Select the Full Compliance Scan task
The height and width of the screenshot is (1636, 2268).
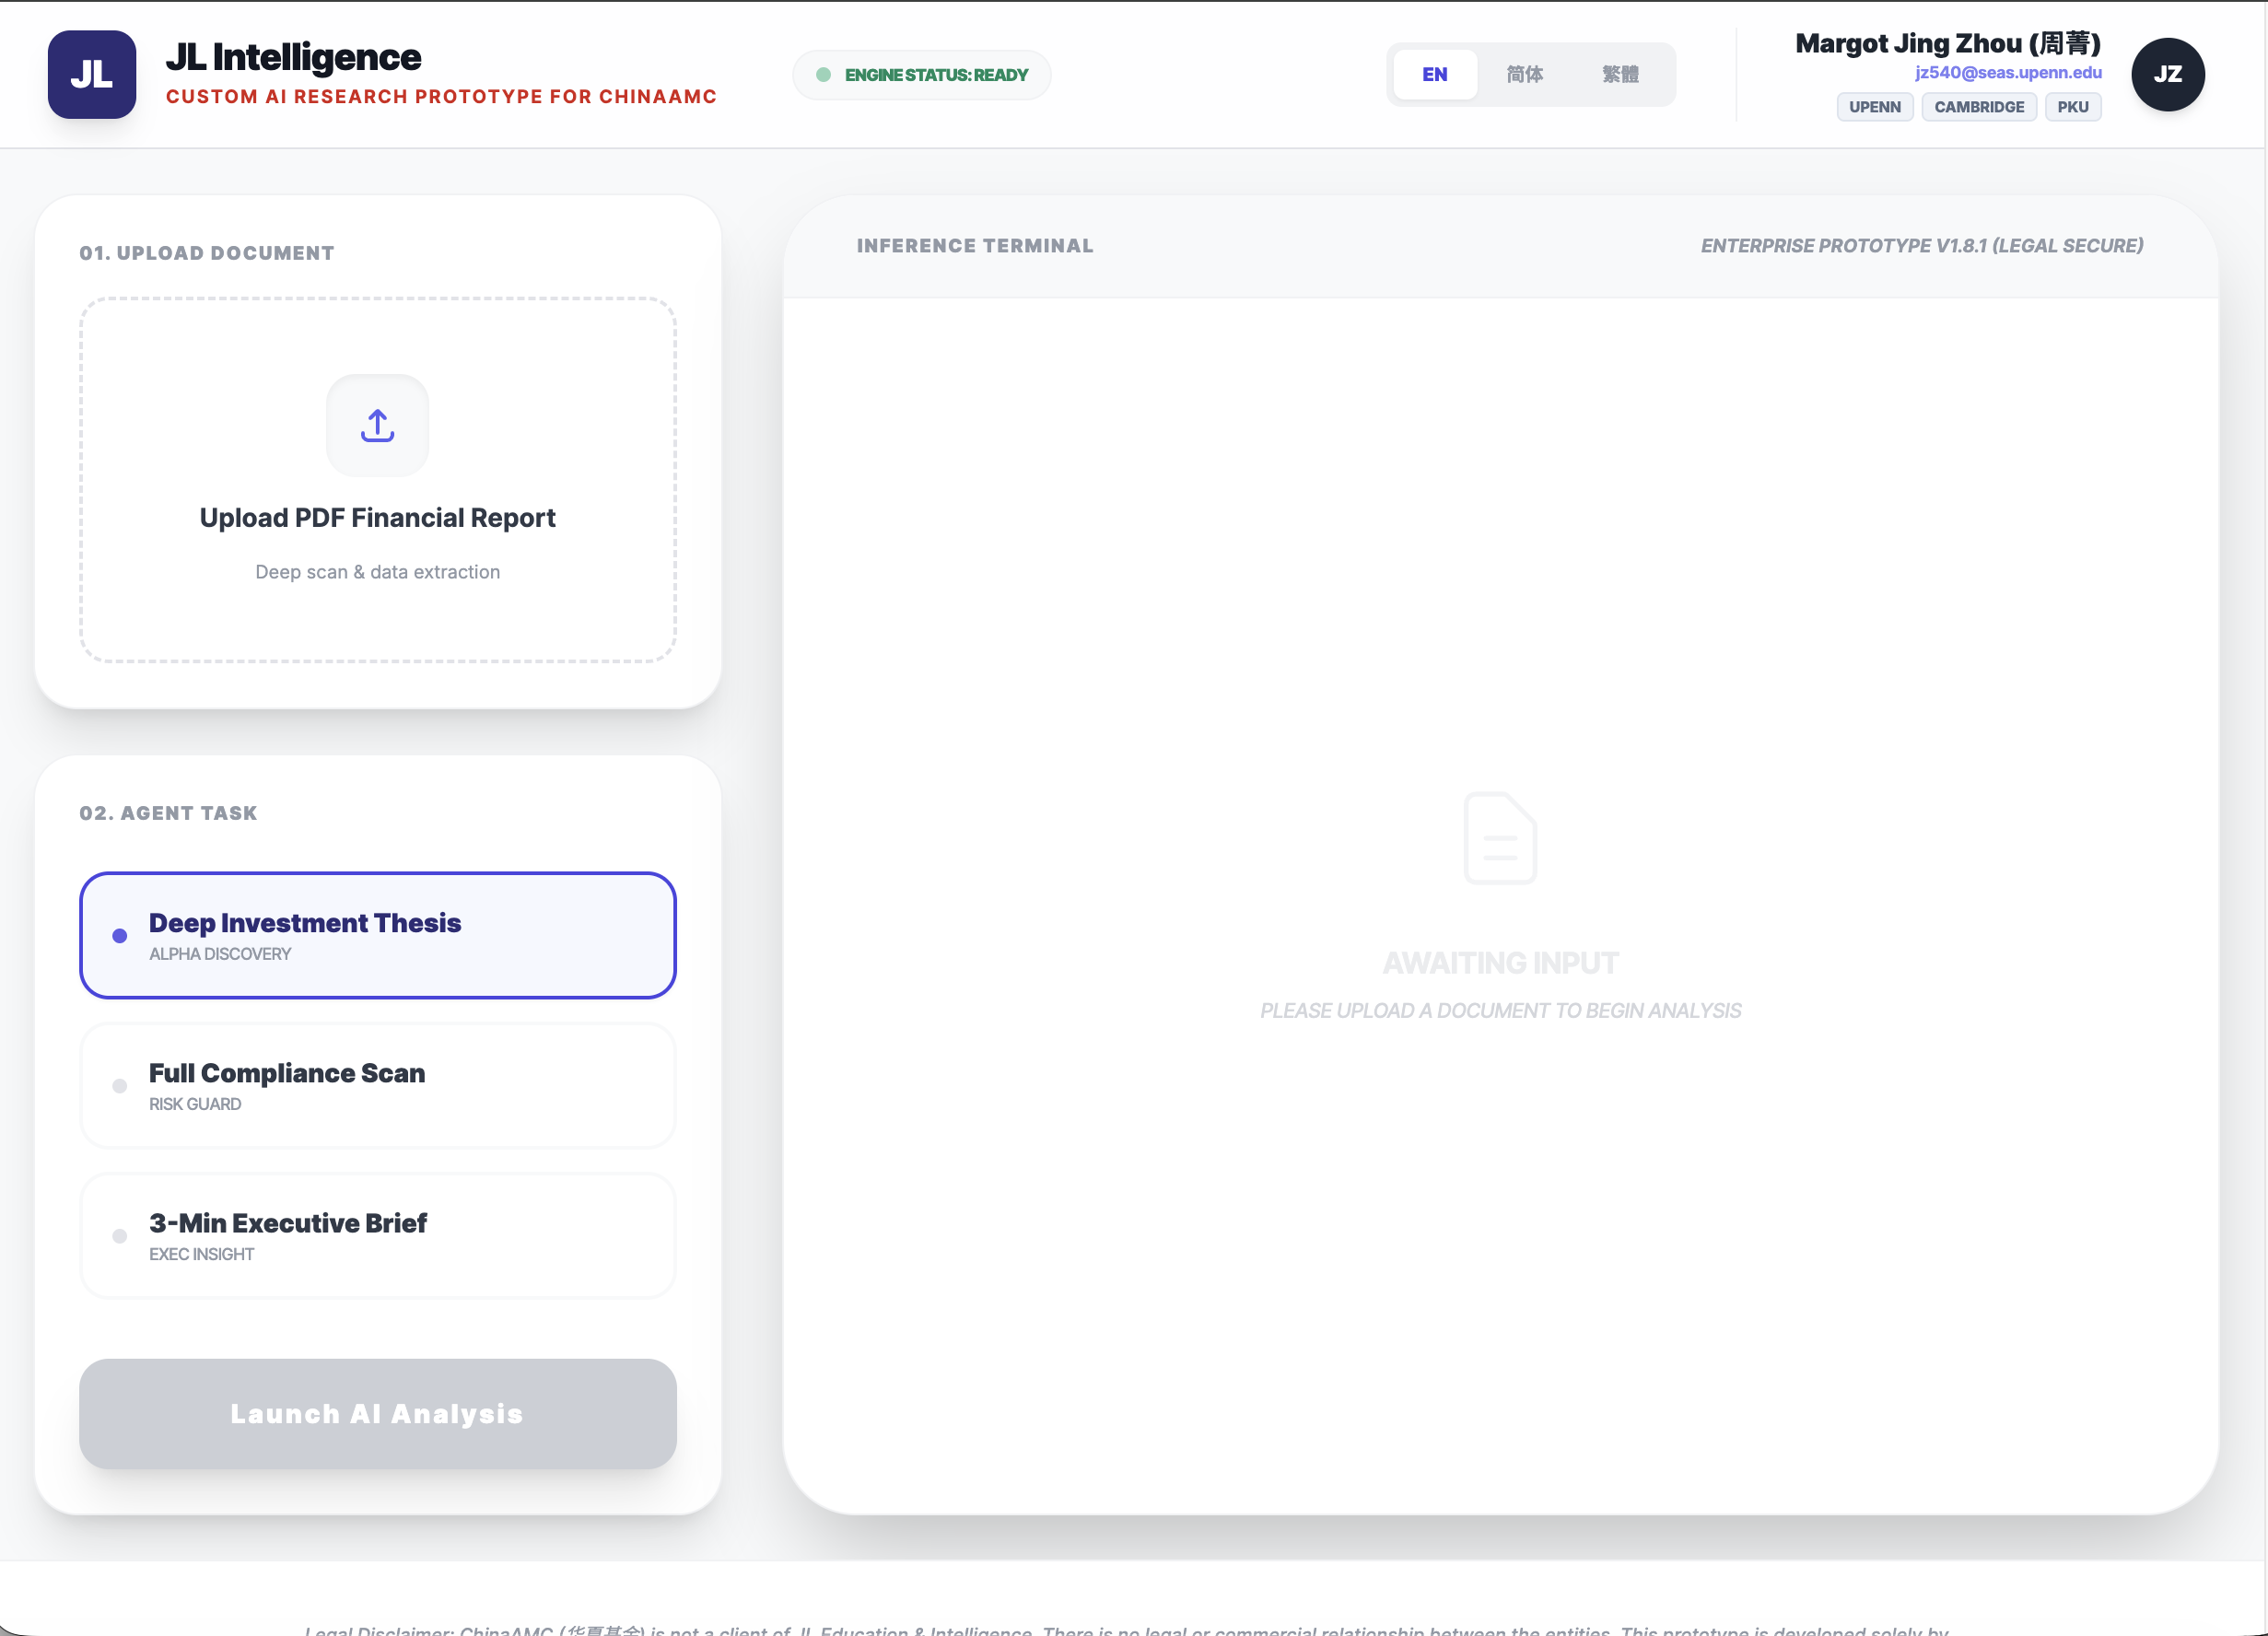coord(377,1085)
